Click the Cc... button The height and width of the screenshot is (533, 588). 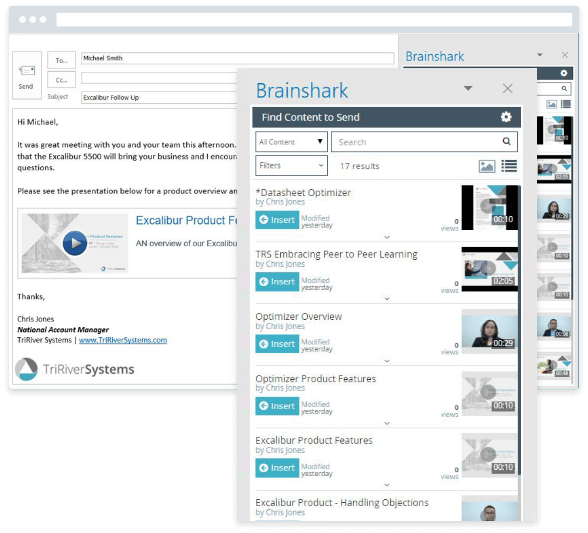pos(62,80)
